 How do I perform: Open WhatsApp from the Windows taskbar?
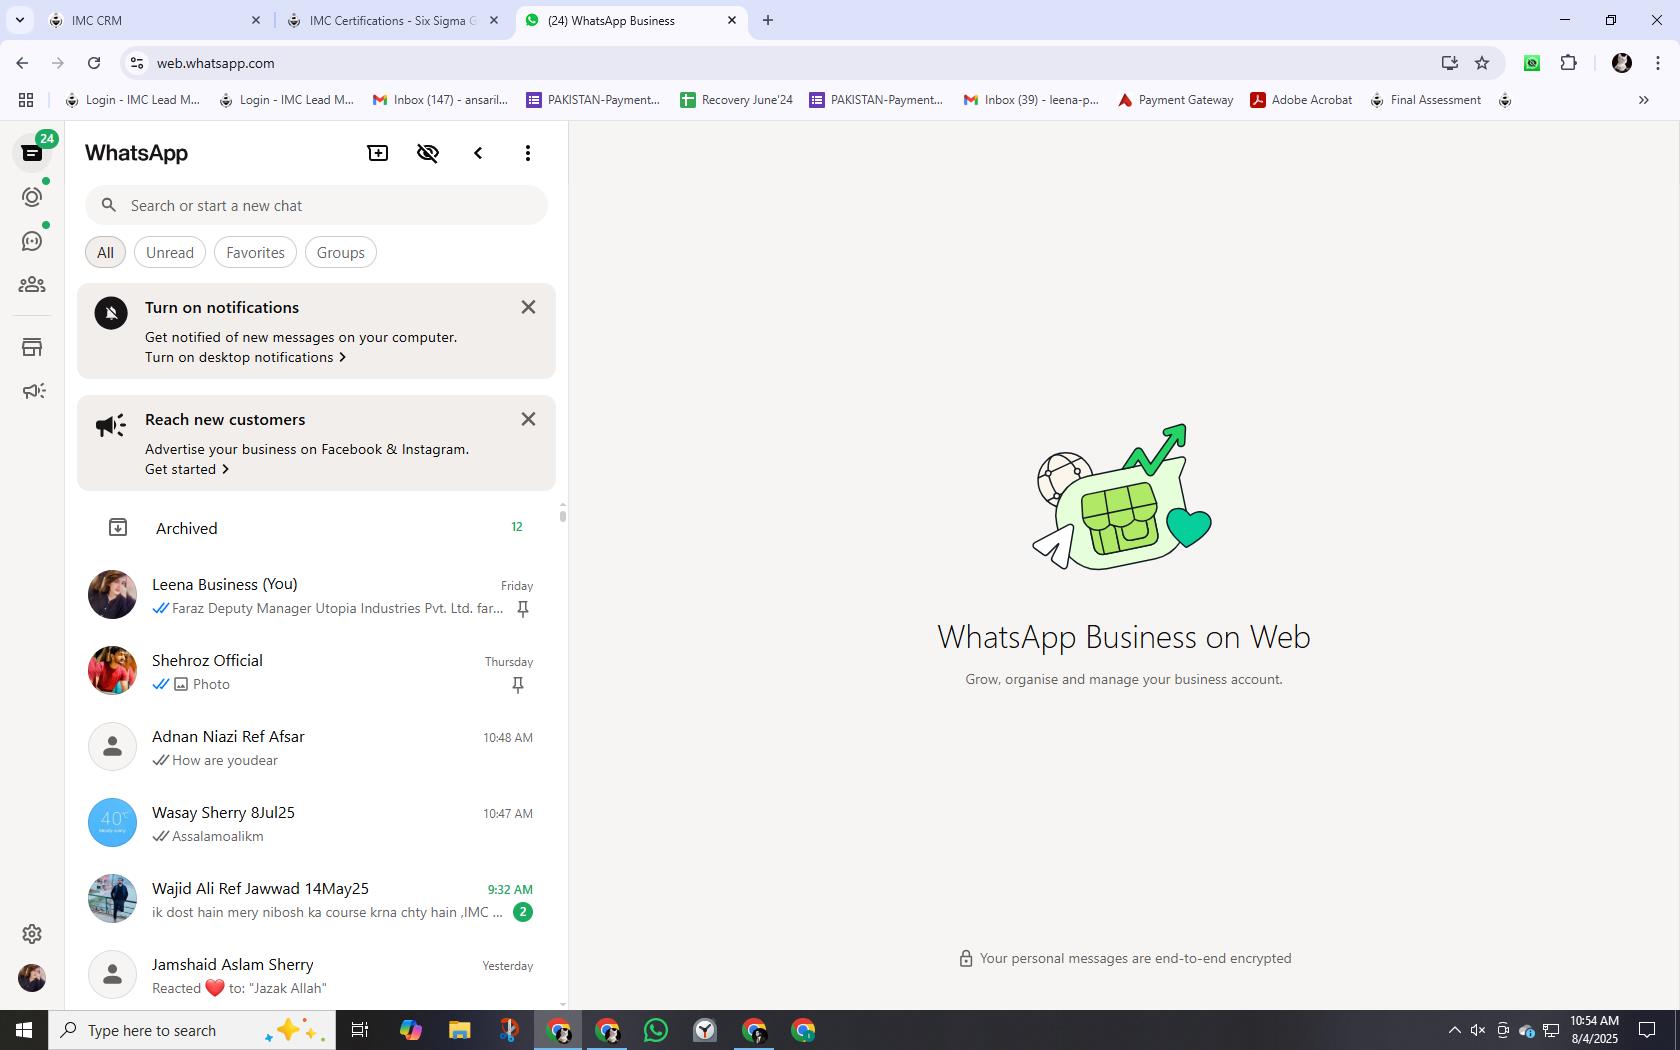[x=656, y=1030]
